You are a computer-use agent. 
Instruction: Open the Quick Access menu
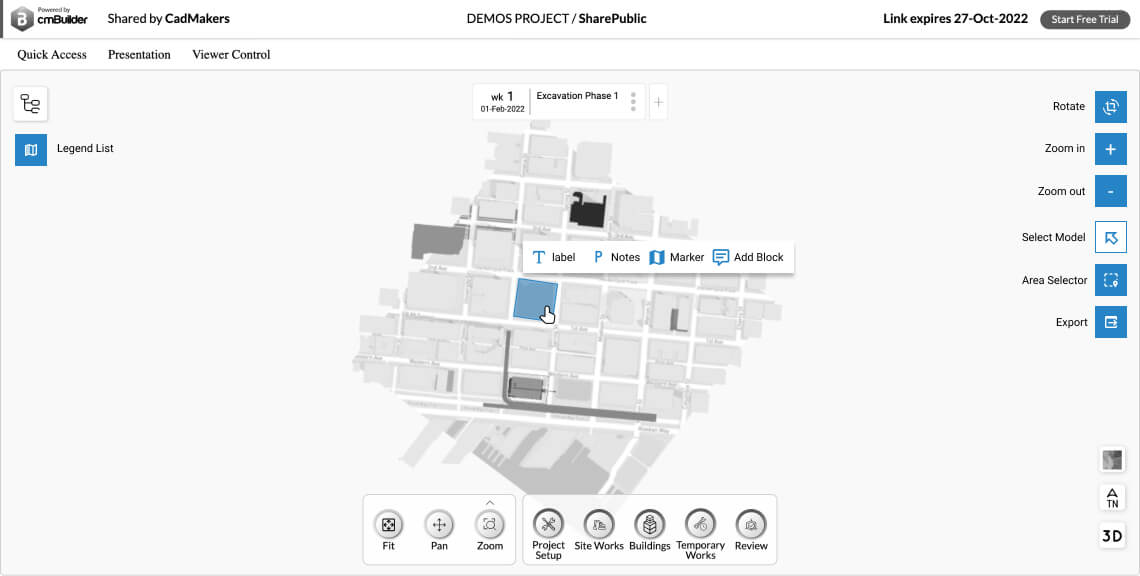tap(52, 55)
